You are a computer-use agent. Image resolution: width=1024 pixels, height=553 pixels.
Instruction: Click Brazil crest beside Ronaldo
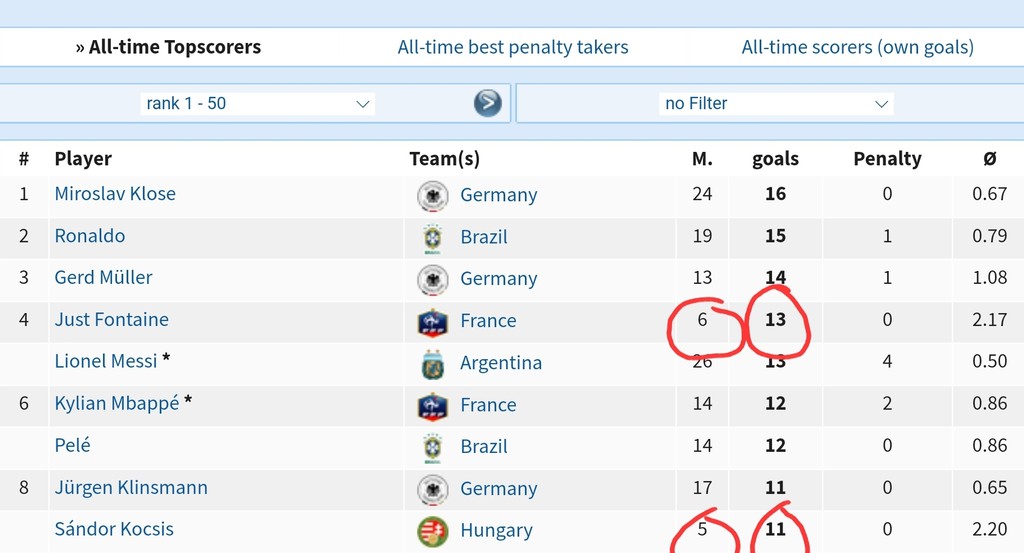[x=432, y=237]
